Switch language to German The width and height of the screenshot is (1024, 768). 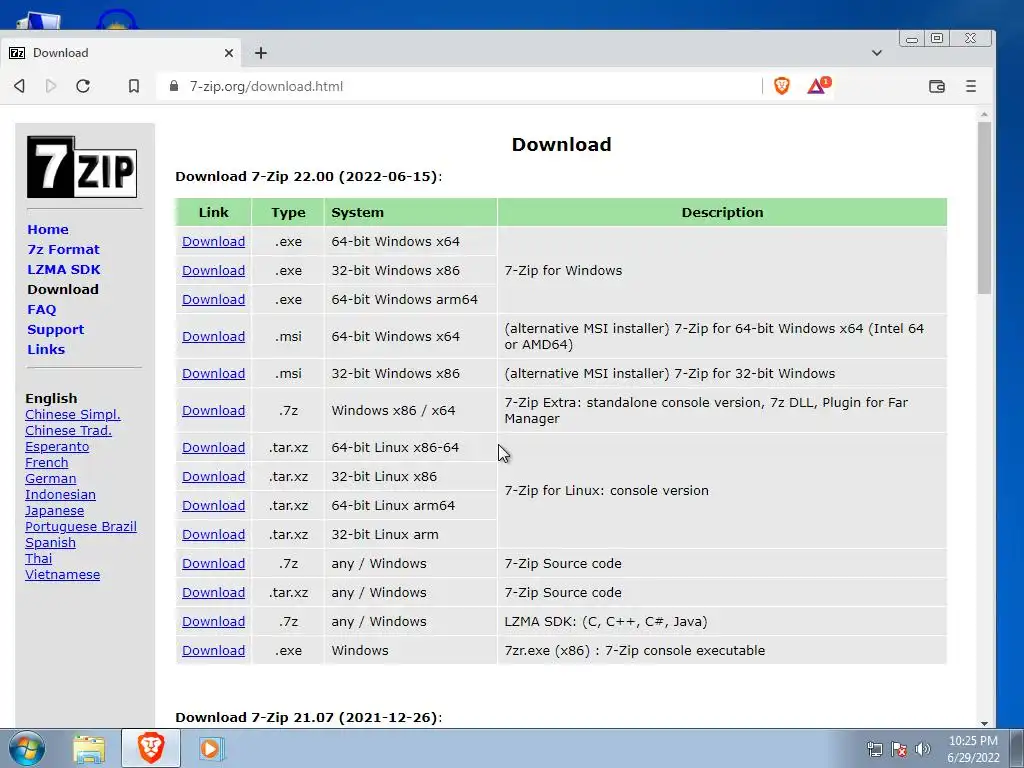pyautogui.click(x=50, y=479)
